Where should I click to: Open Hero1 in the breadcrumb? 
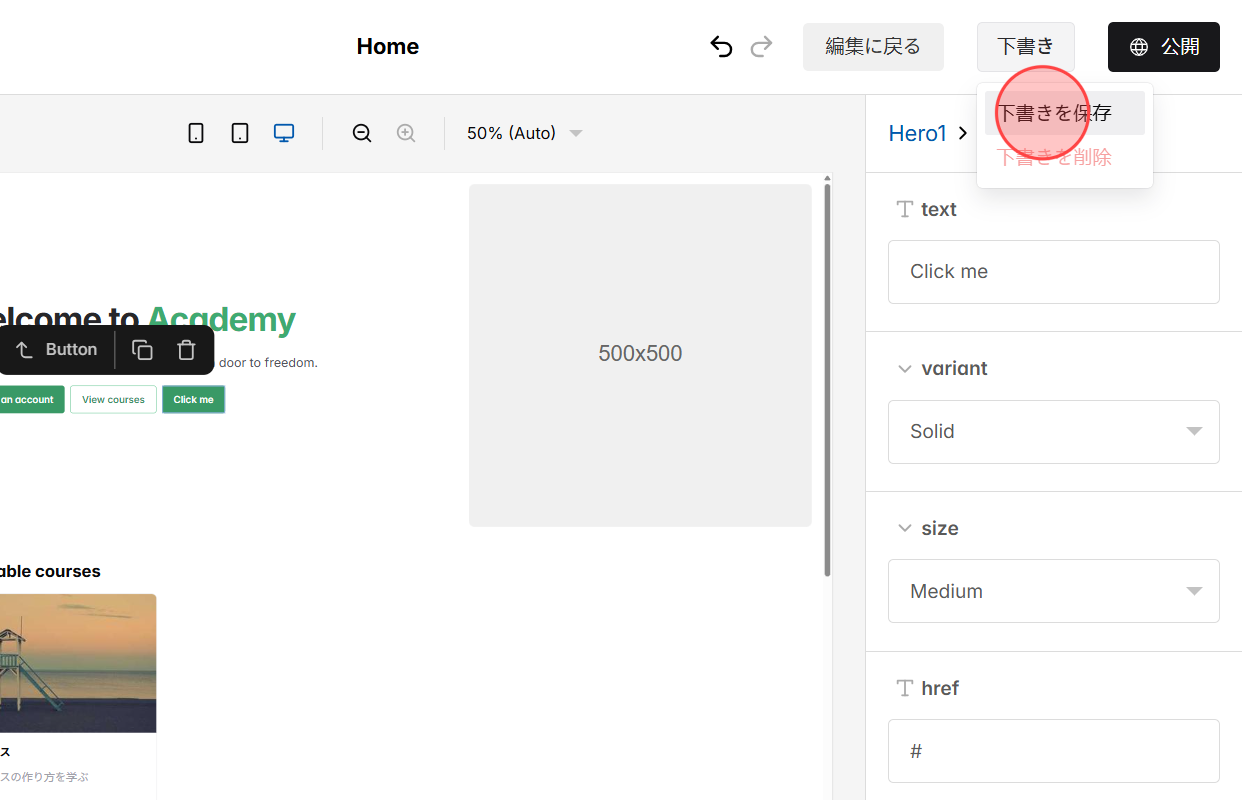[917, 132]
